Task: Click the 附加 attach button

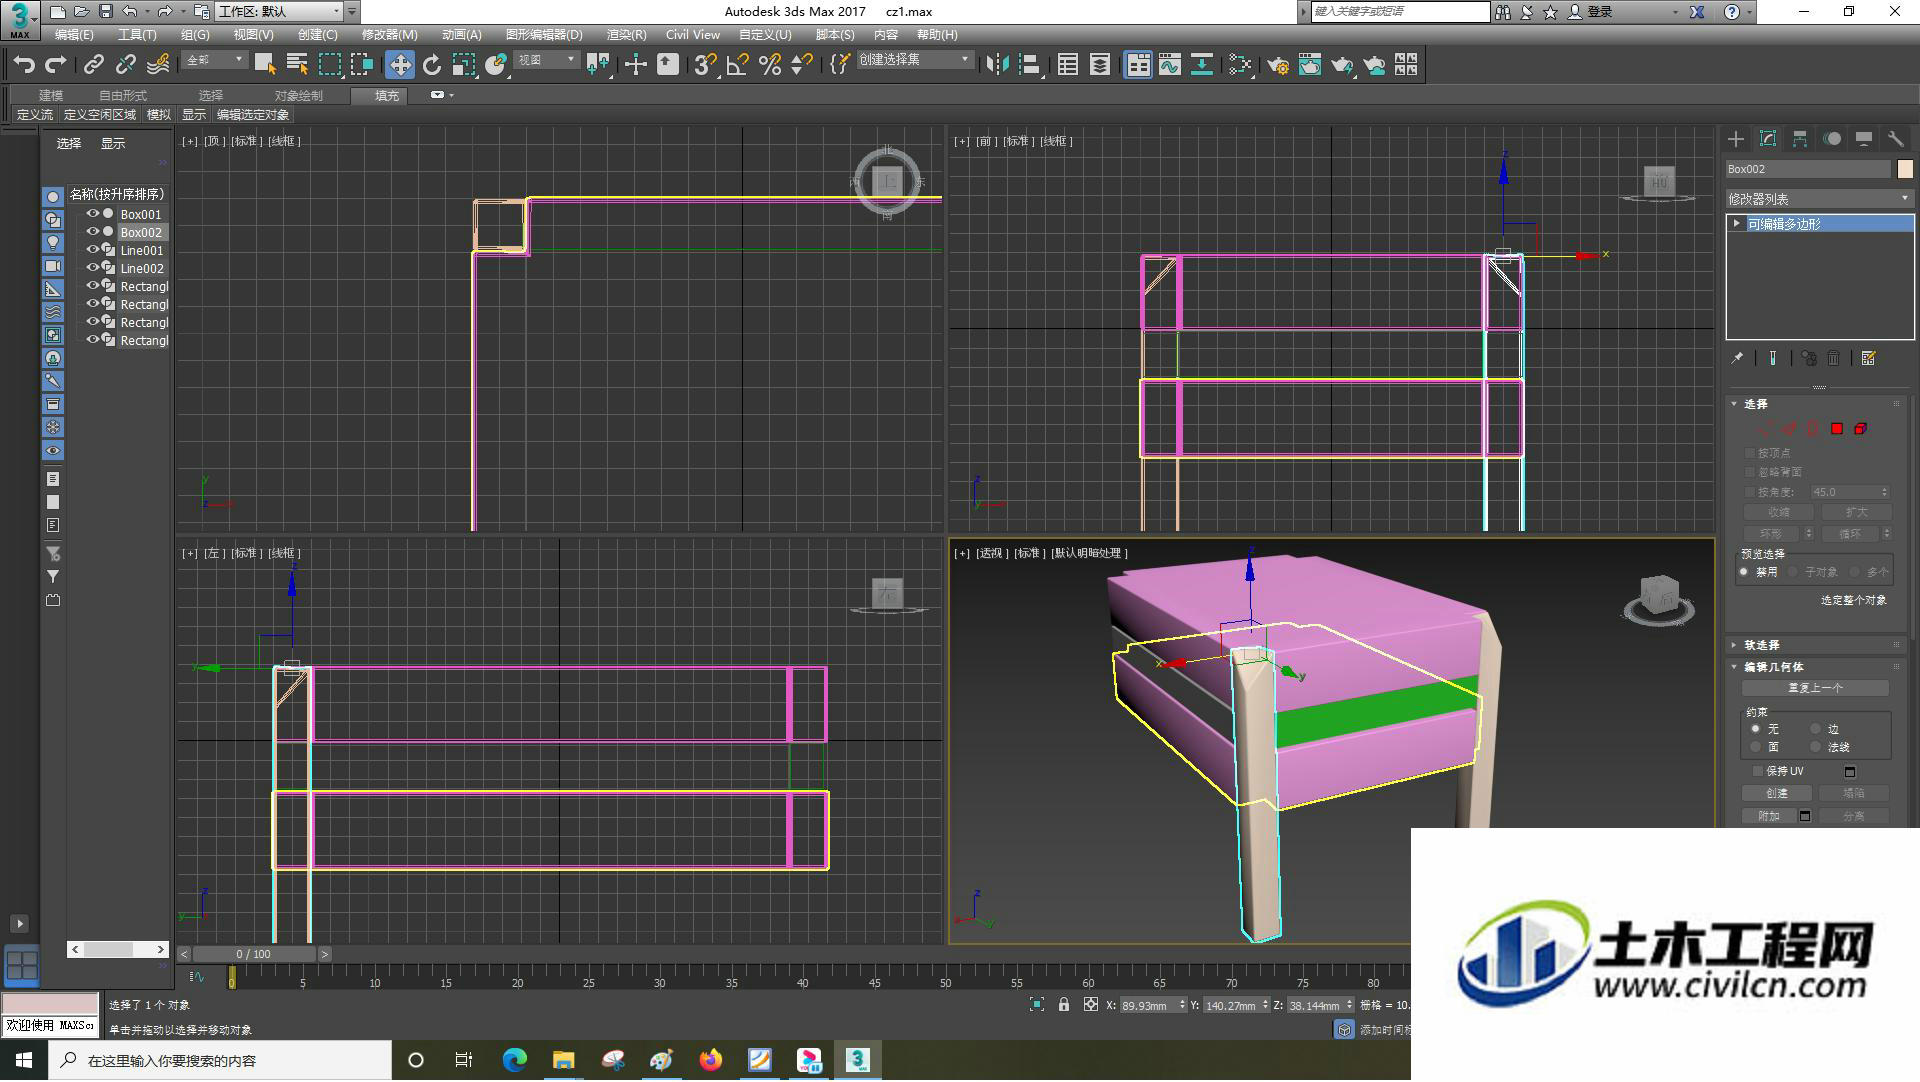Action: 1768,816
